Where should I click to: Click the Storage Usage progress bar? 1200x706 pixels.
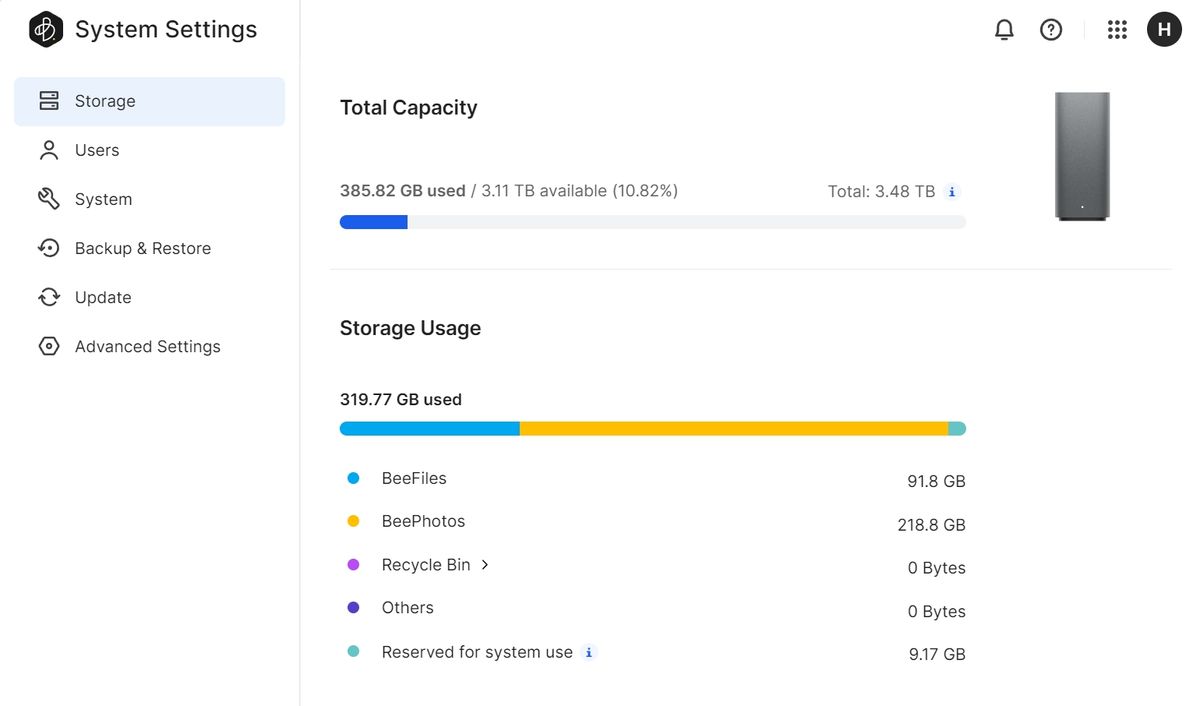click(652, 428)
